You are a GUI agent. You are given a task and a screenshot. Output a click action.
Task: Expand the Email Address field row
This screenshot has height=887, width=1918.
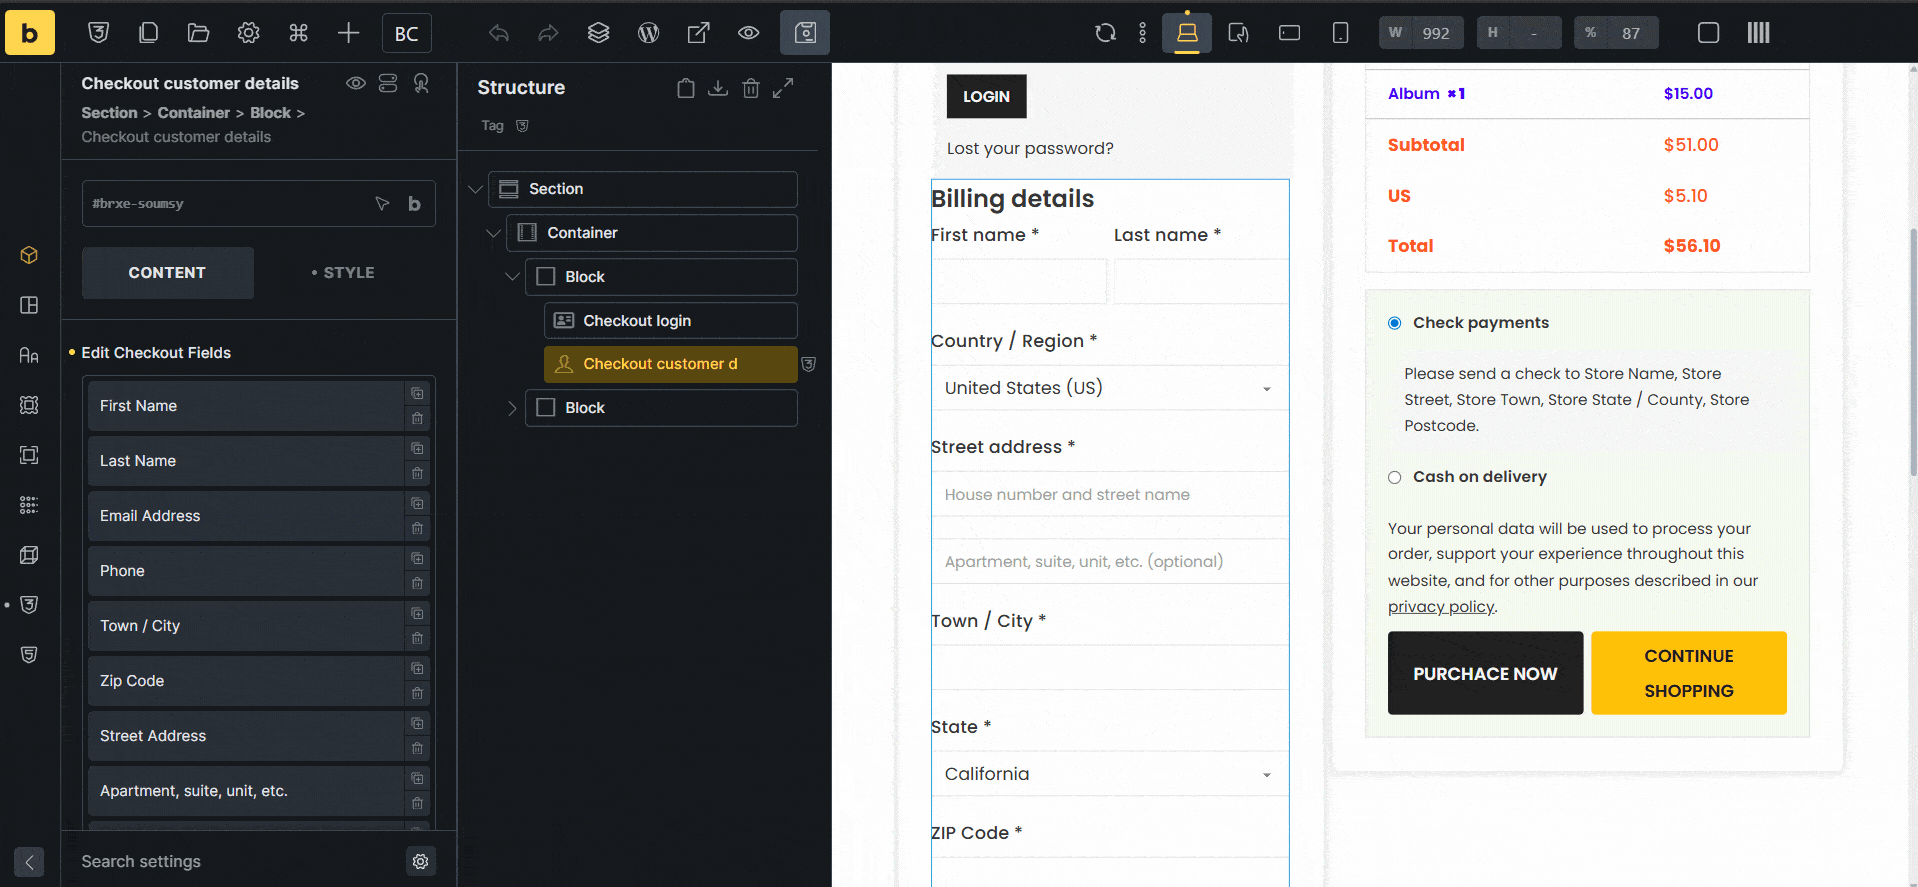[x=246, y=516]
